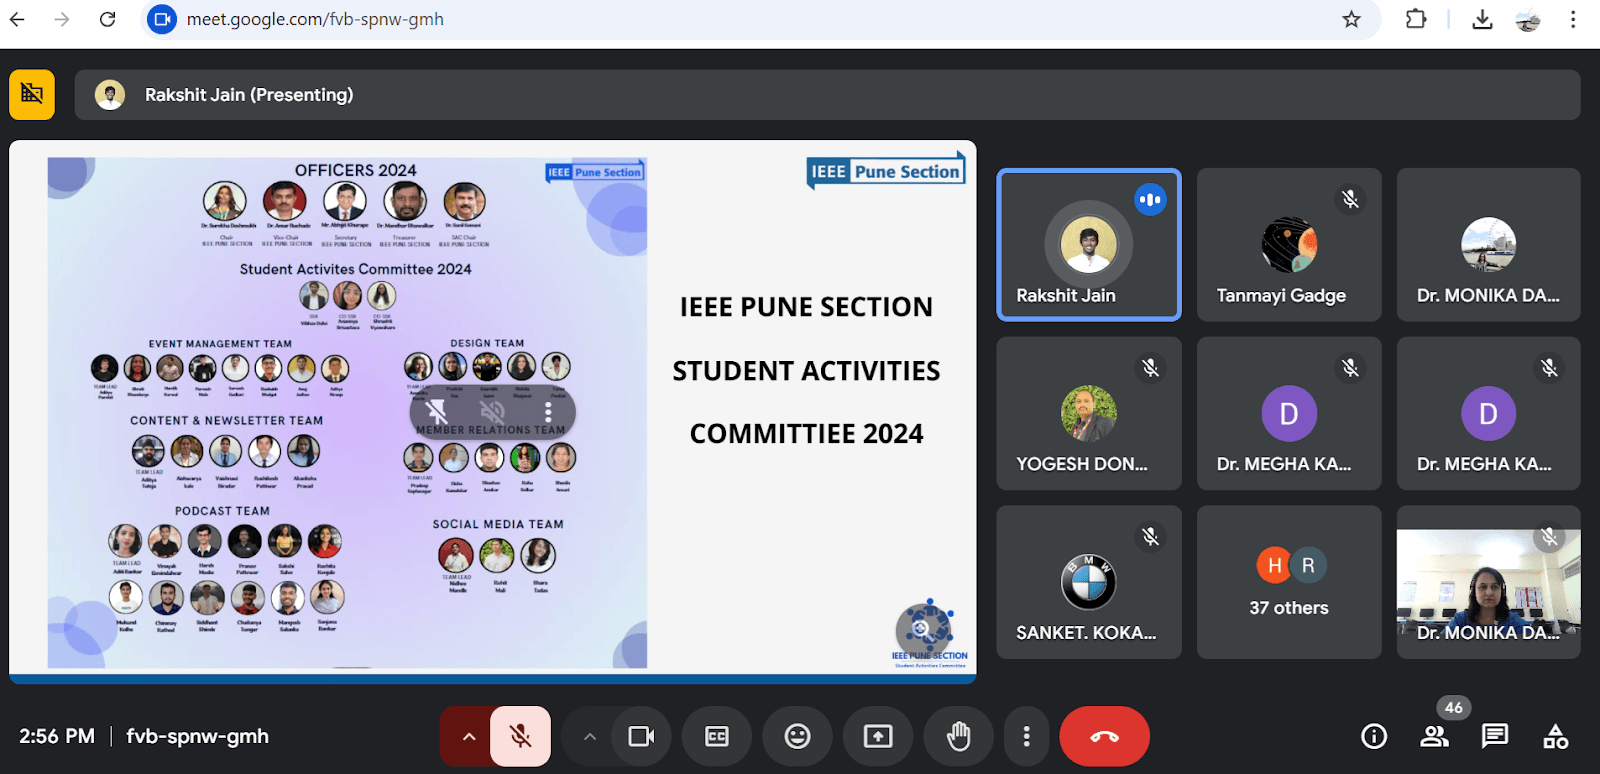Open the activities panel
This screenshot has height=774, width=1600.
pos(1556,737)
